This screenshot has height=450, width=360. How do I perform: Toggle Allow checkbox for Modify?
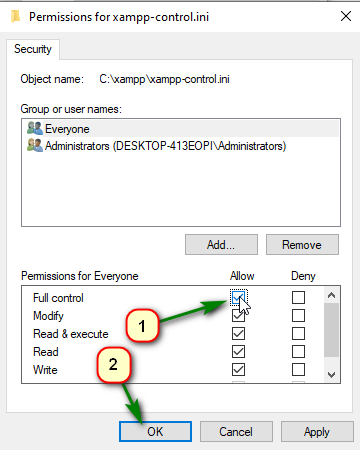coord(238,315)
